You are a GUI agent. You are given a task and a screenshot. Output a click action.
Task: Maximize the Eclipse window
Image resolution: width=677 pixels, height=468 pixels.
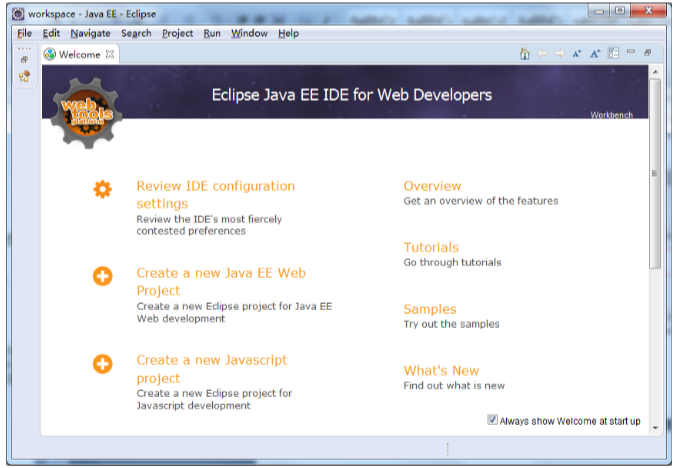pos(620,11)
